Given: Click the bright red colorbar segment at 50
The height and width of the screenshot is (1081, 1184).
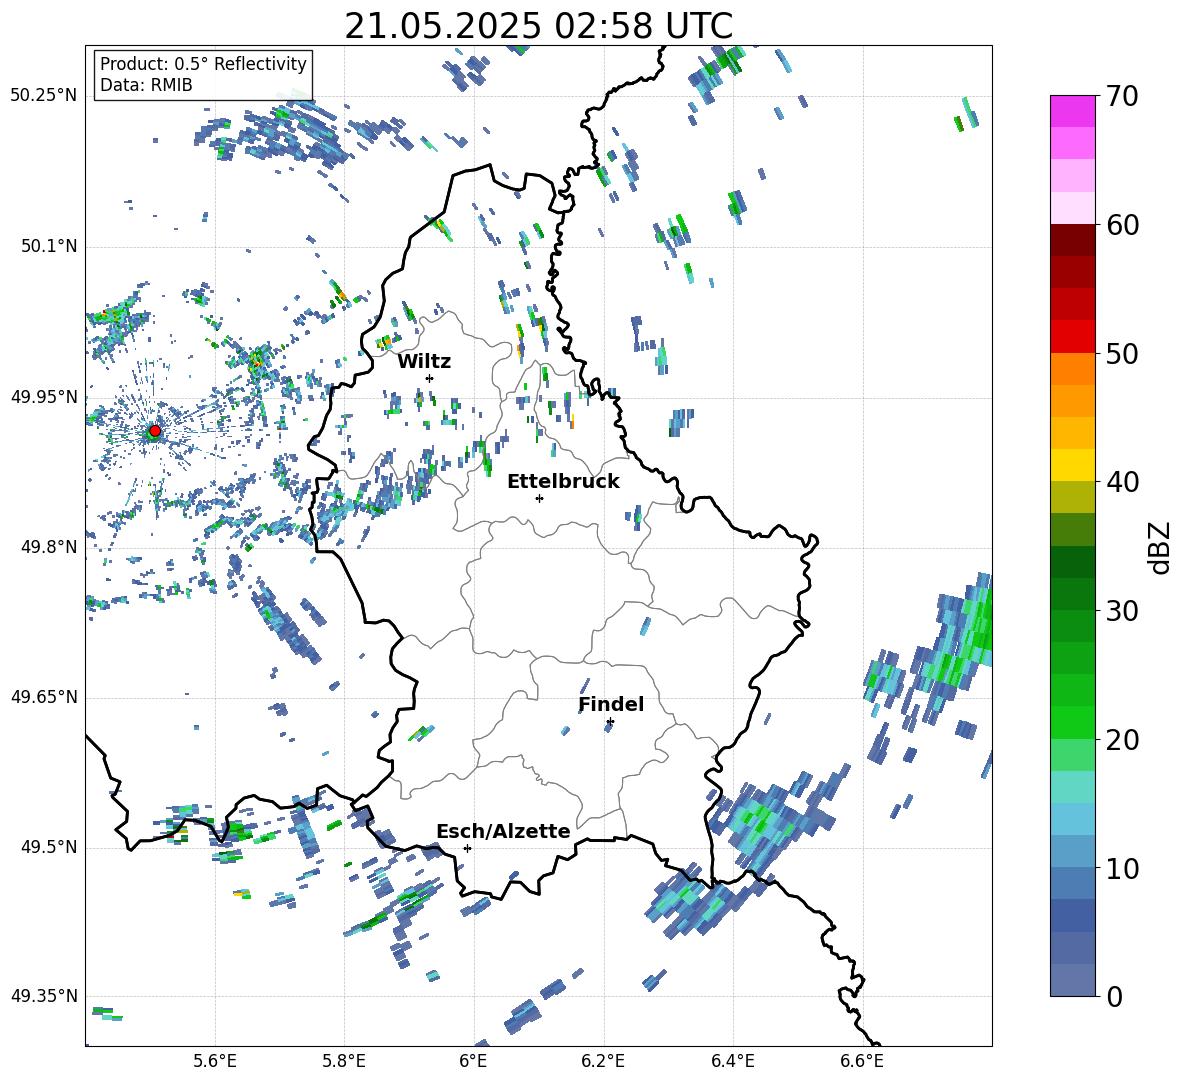Looking at the screenshot, I should (1072, 337).
